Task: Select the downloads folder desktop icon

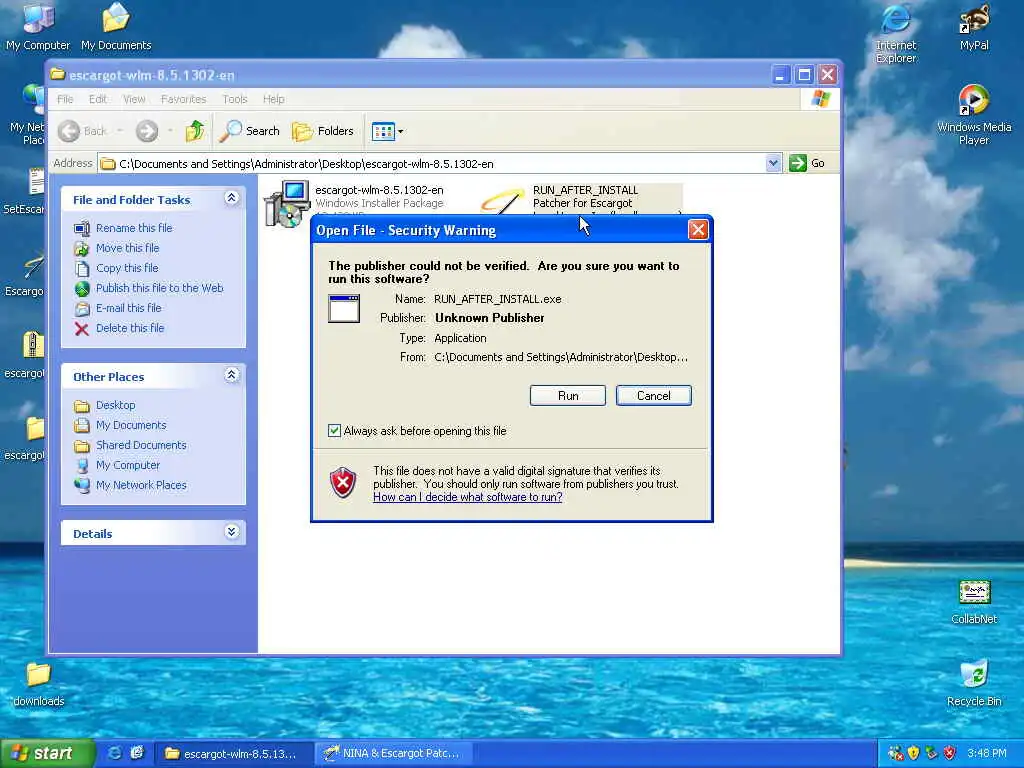Action: 39,684
